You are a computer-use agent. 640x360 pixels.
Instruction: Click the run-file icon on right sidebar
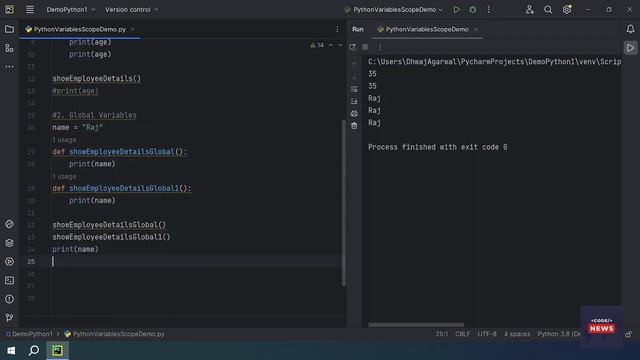click(631, 48)
